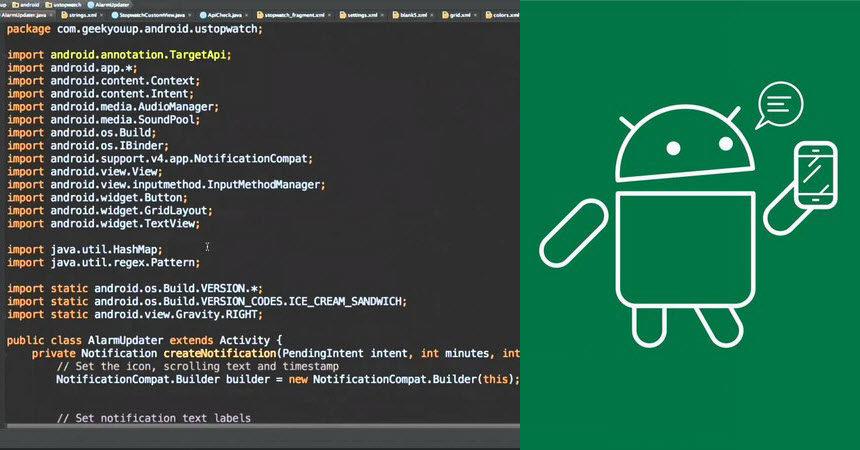Image resolution: width=860 pixels, height=450 pixels.
Task: Click the android.app.* import line
Action: tap(72, 68)
